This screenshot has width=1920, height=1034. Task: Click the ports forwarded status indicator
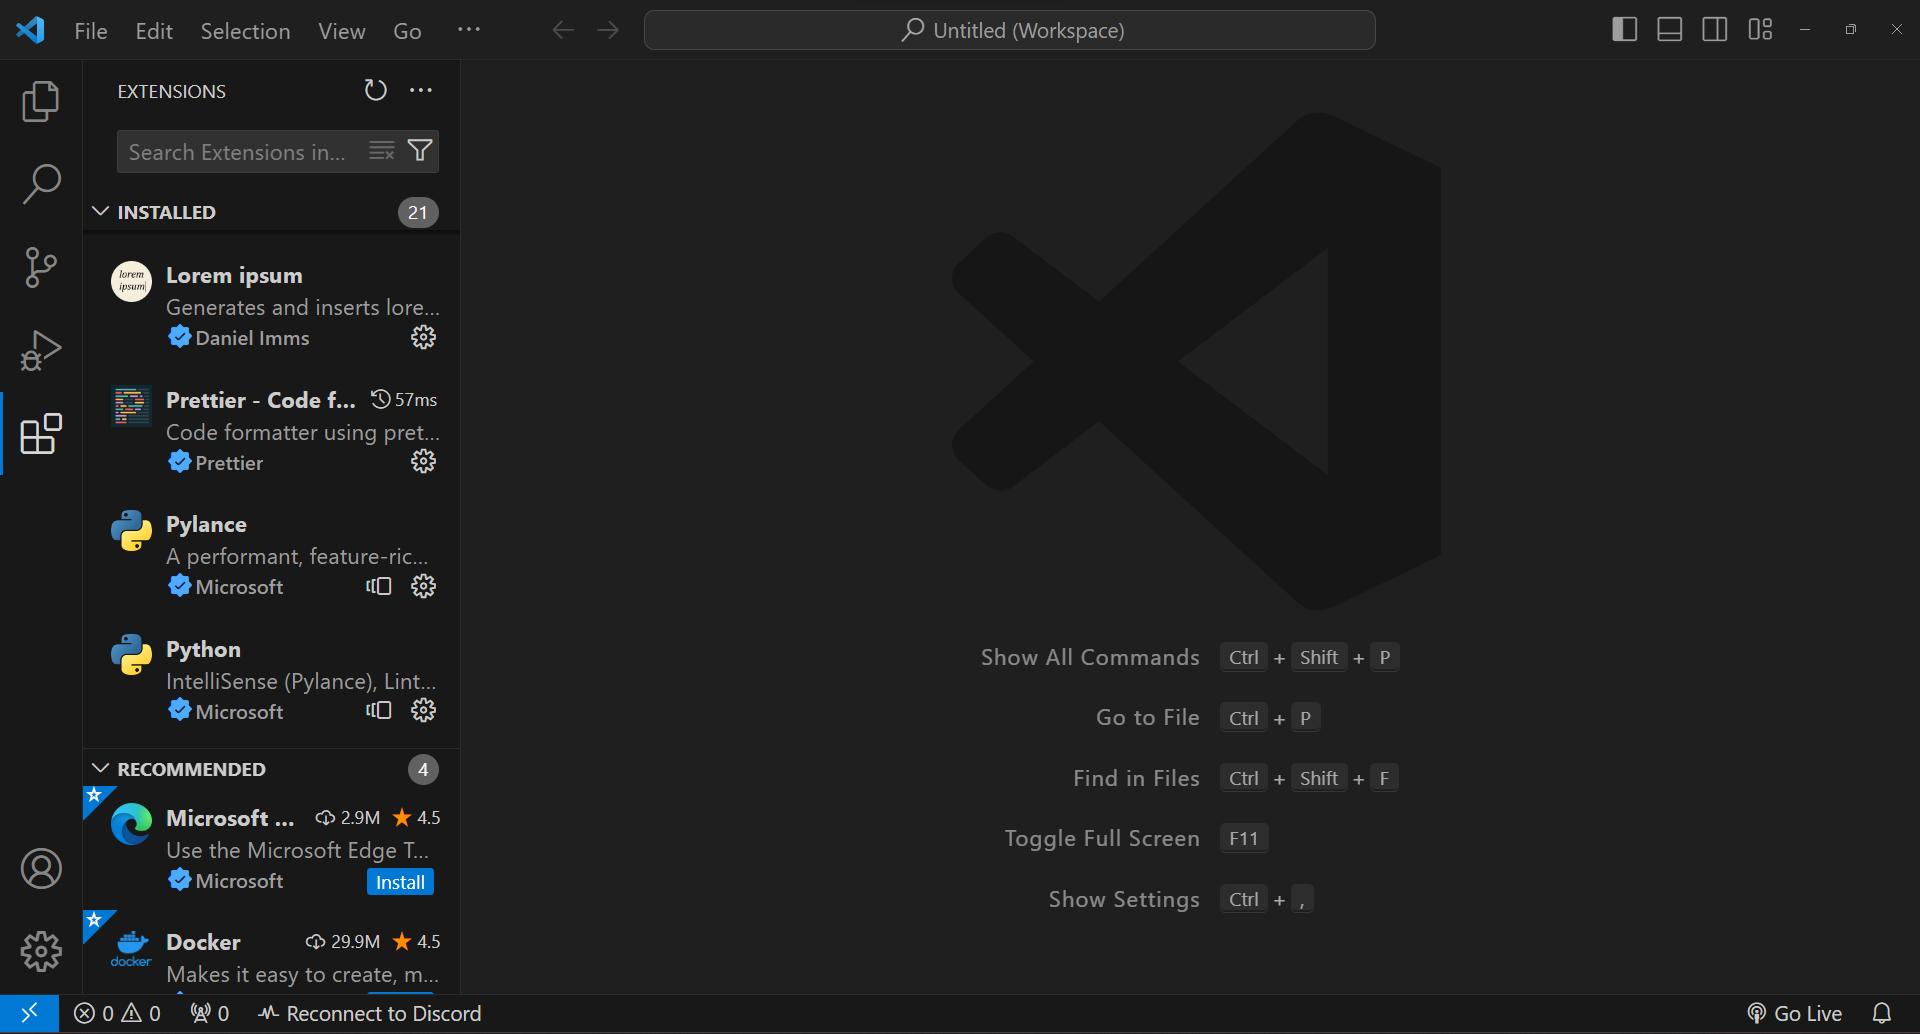coord(210,1013)
